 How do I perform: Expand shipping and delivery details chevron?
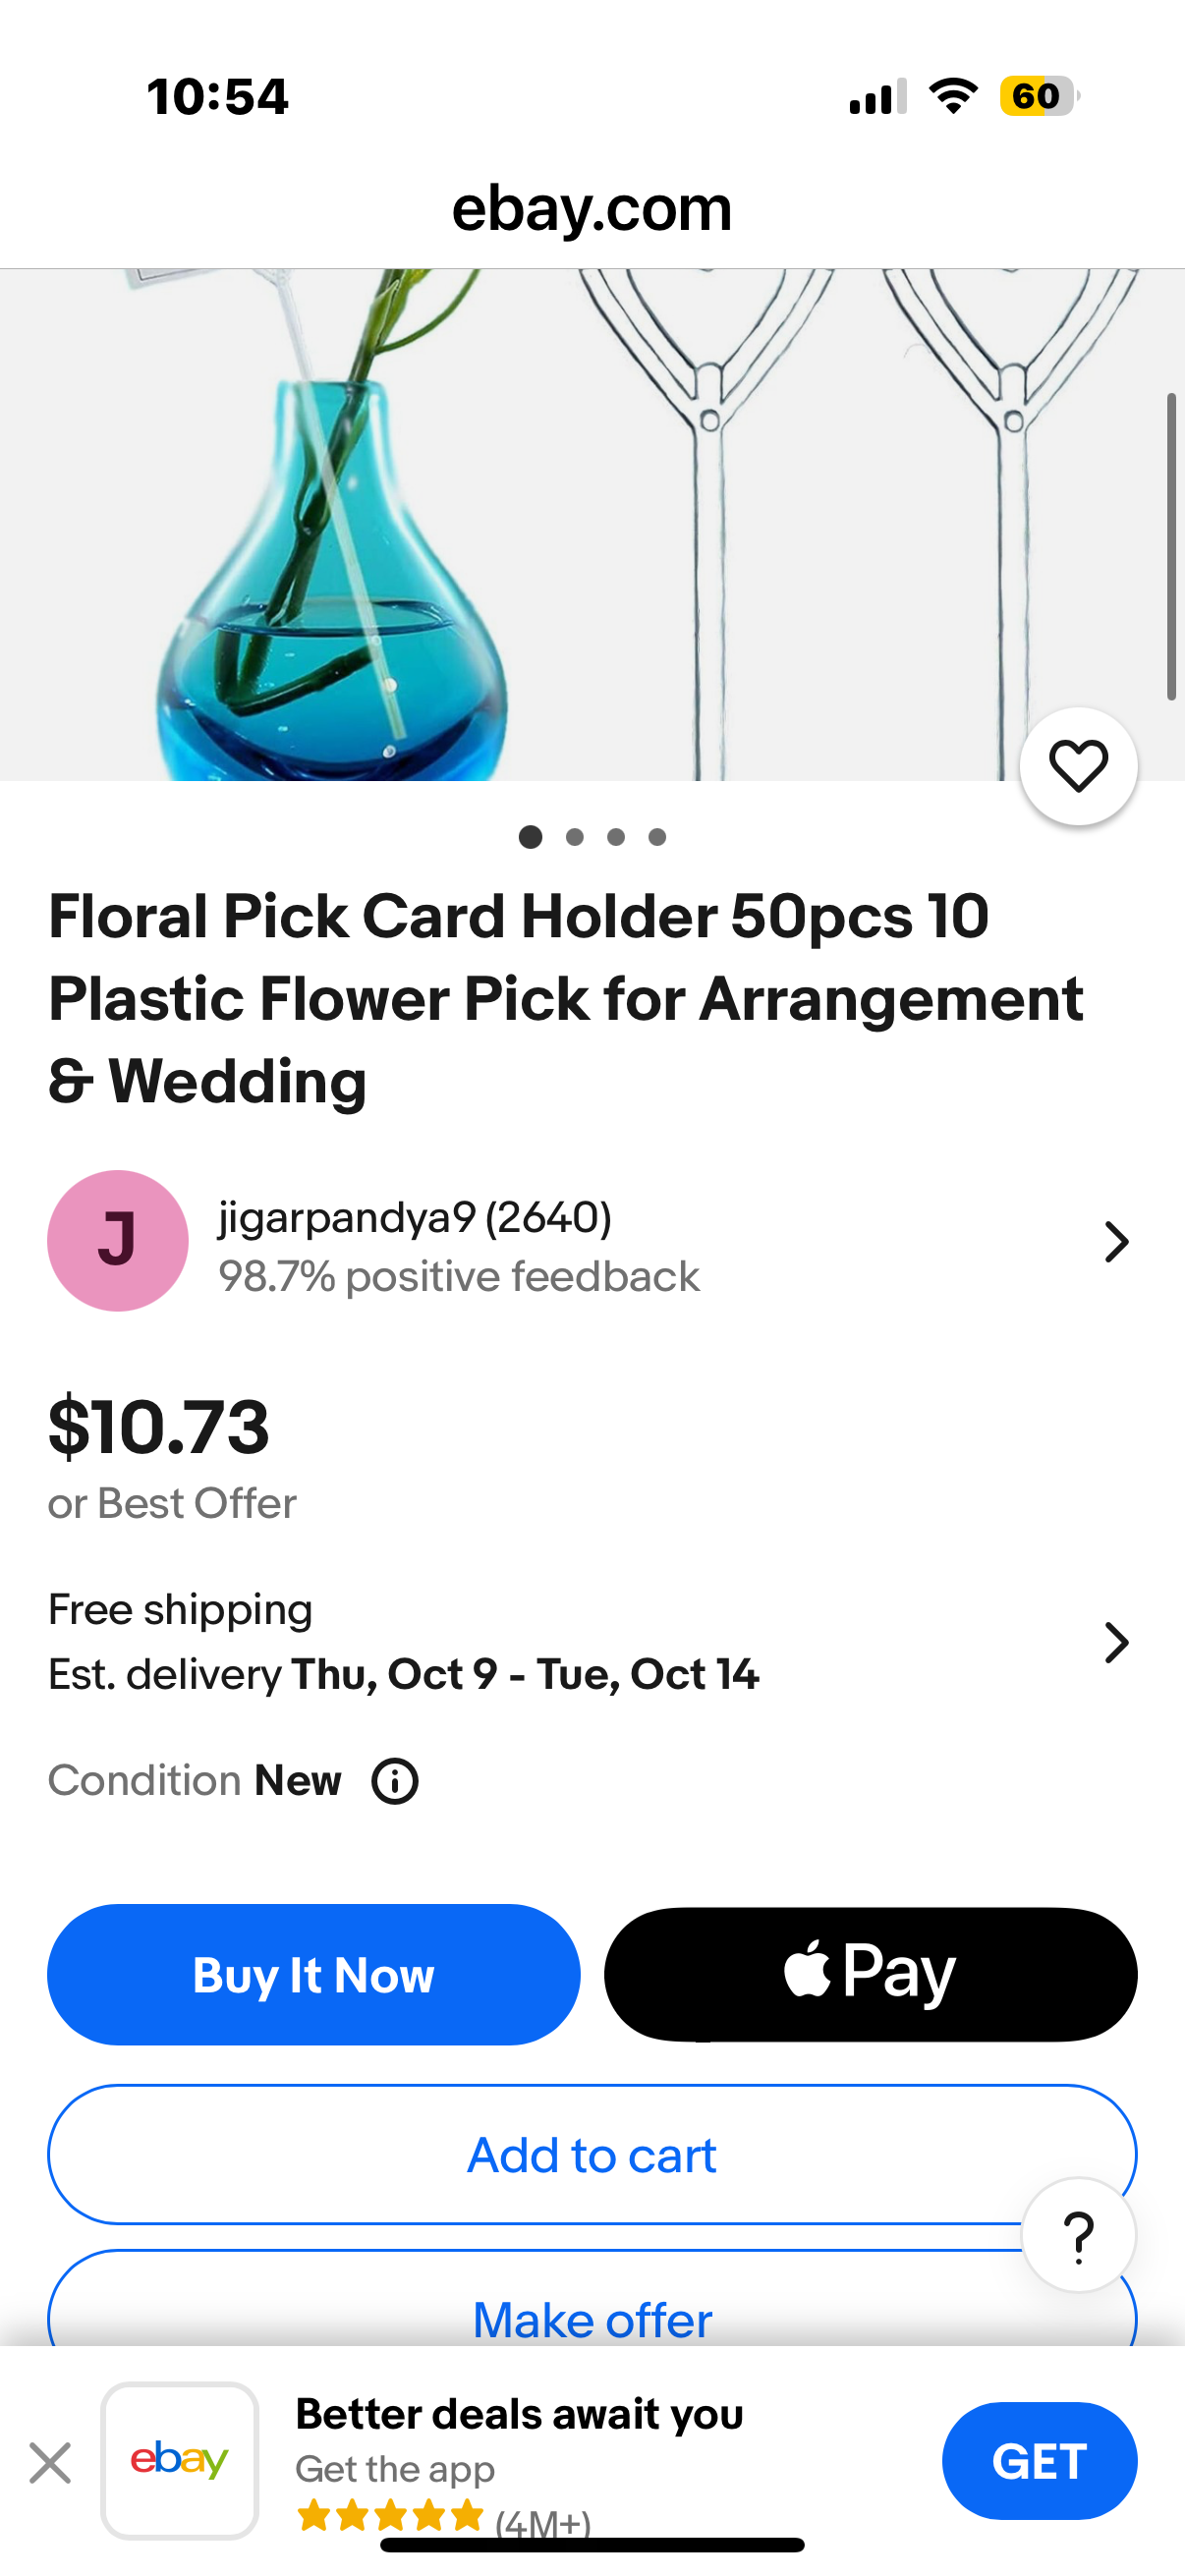pos(1116,1643)
